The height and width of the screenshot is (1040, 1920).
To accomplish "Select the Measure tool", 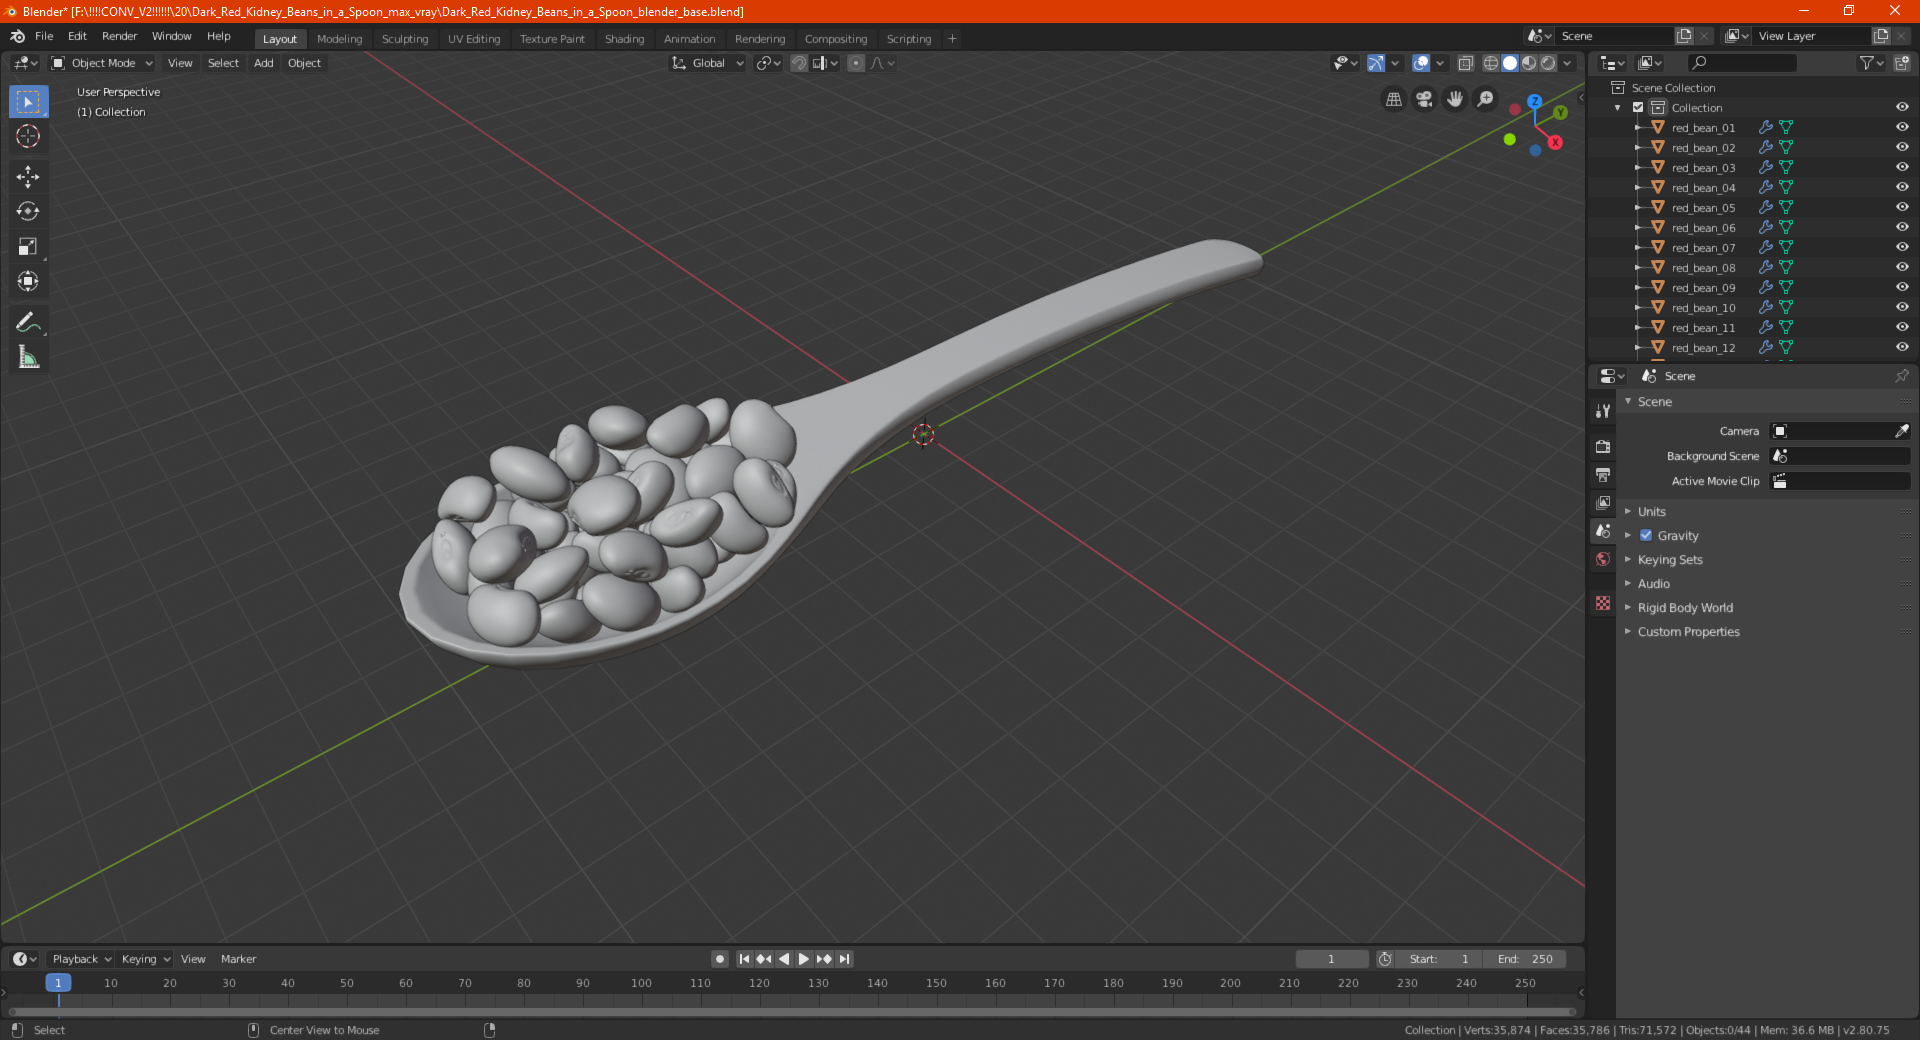I will coord(28,357).
